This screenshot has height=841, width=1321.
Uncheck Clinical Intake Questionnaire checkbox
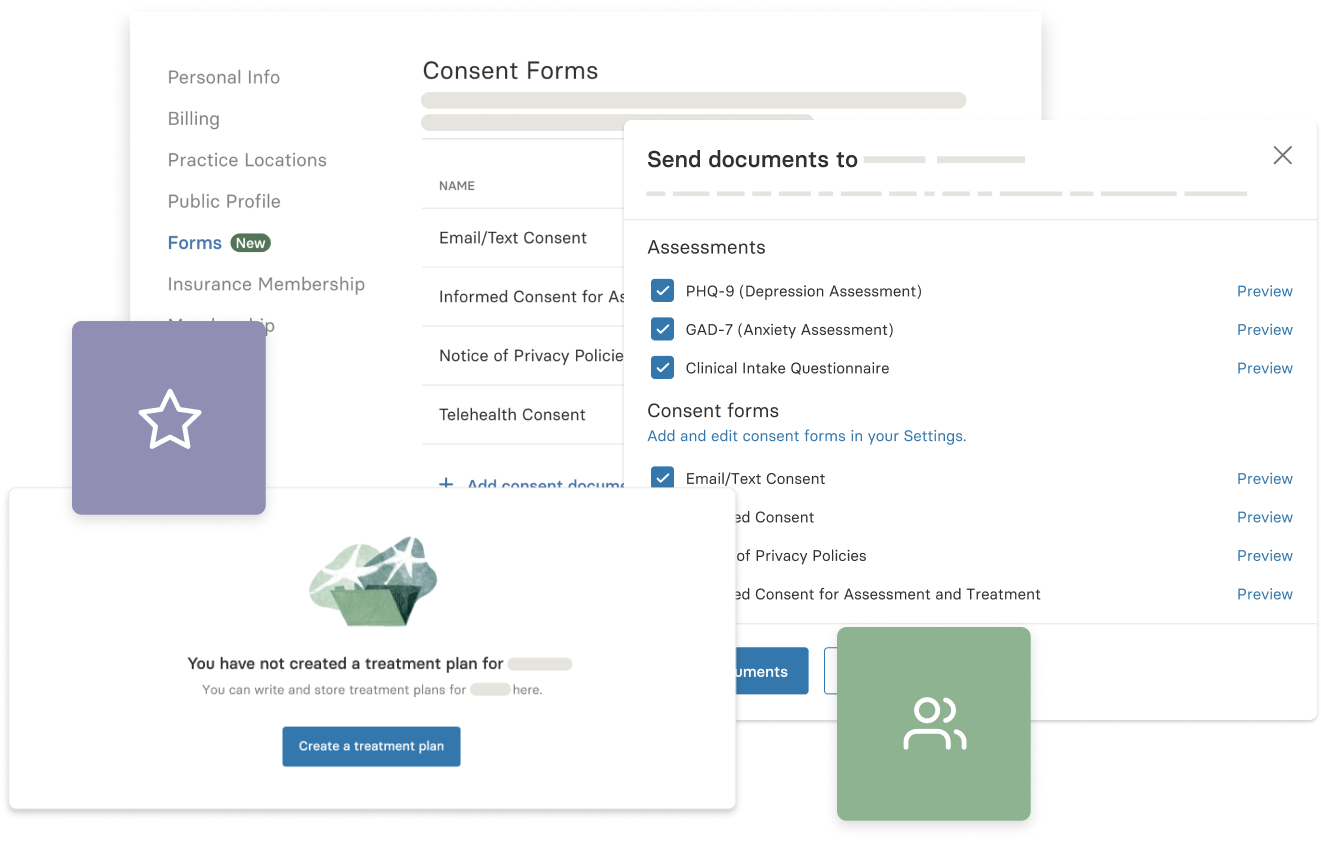point(662,368)
